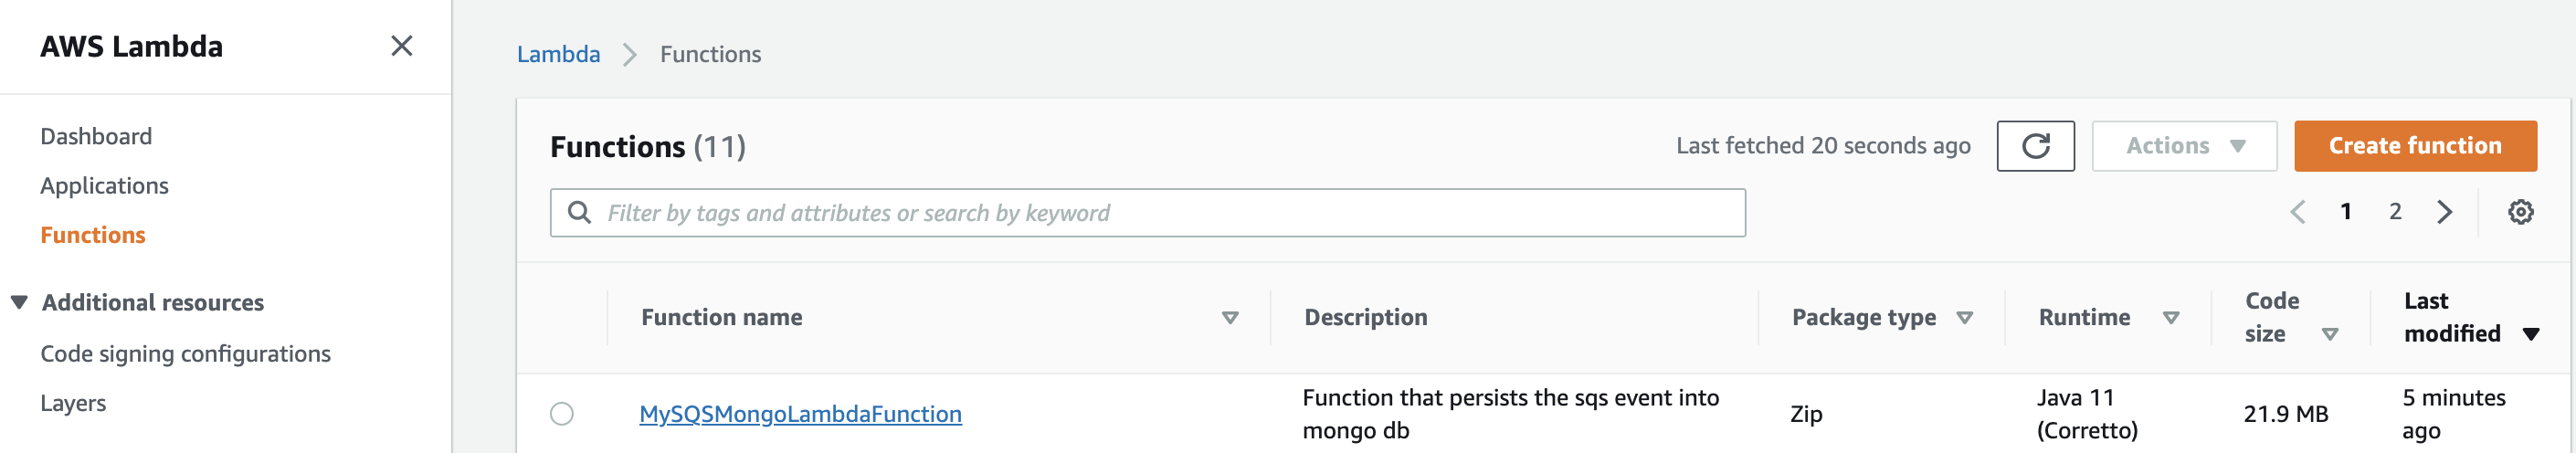Open table preferences gear icon
The height and width of the screenshot is (453, 2576).
tap(2520, 212)
